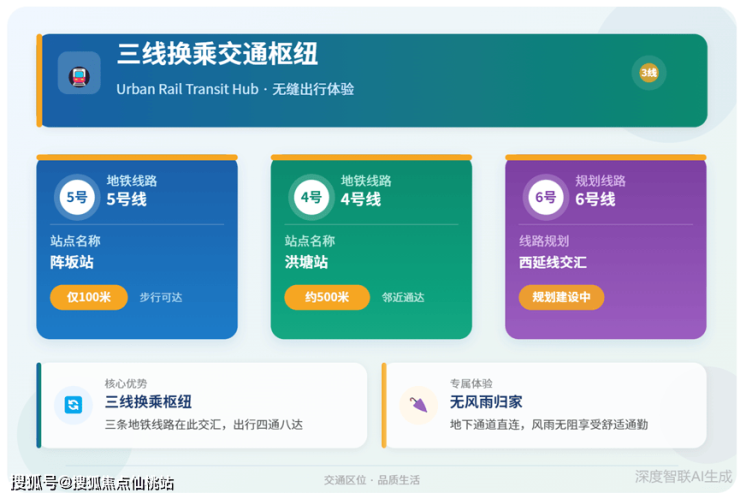Click the footer text 交通区位 · 品质生活
Image resolution: width=740 pixels, height=499 pixels.
pyautogui.click(x=371, y=481)
